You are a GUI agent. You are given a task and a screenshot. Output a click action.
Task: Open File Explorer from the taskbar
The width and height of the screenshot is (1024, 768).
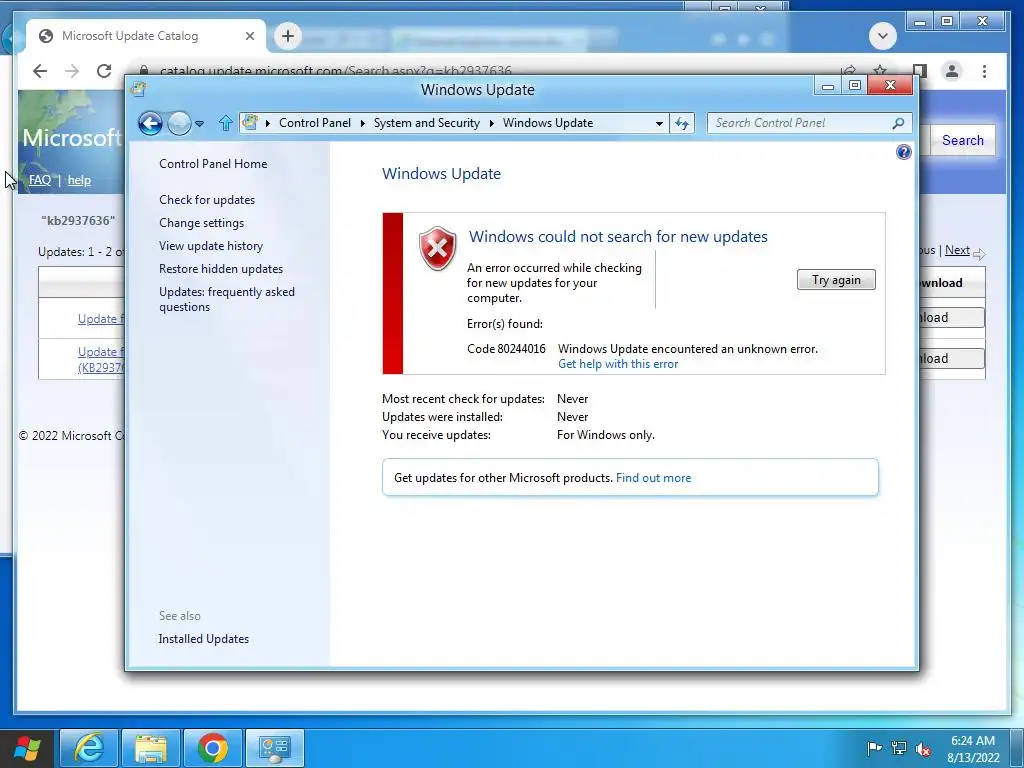[151, 748]
